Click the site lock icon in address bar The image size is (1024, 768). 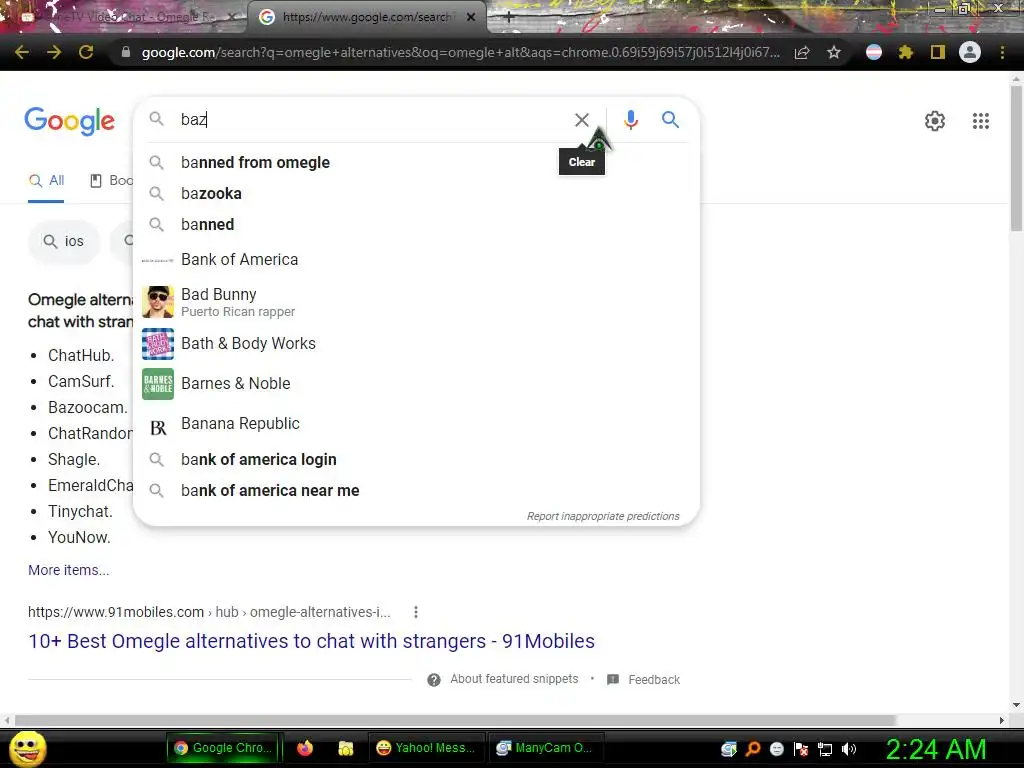tap(125, 52)
